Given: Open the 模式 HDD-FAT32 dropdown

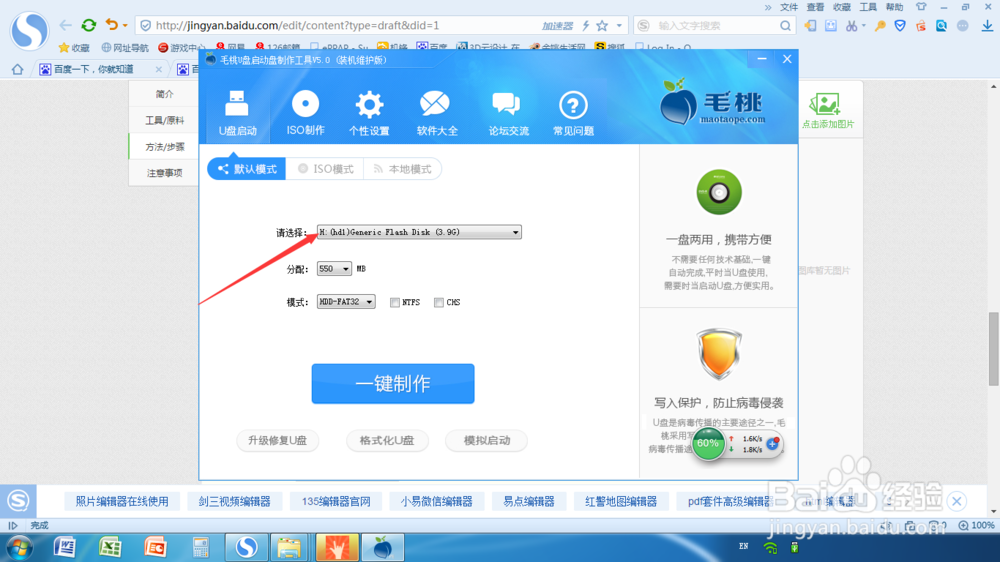Looking at the screenshot, I should click(346, 302).
